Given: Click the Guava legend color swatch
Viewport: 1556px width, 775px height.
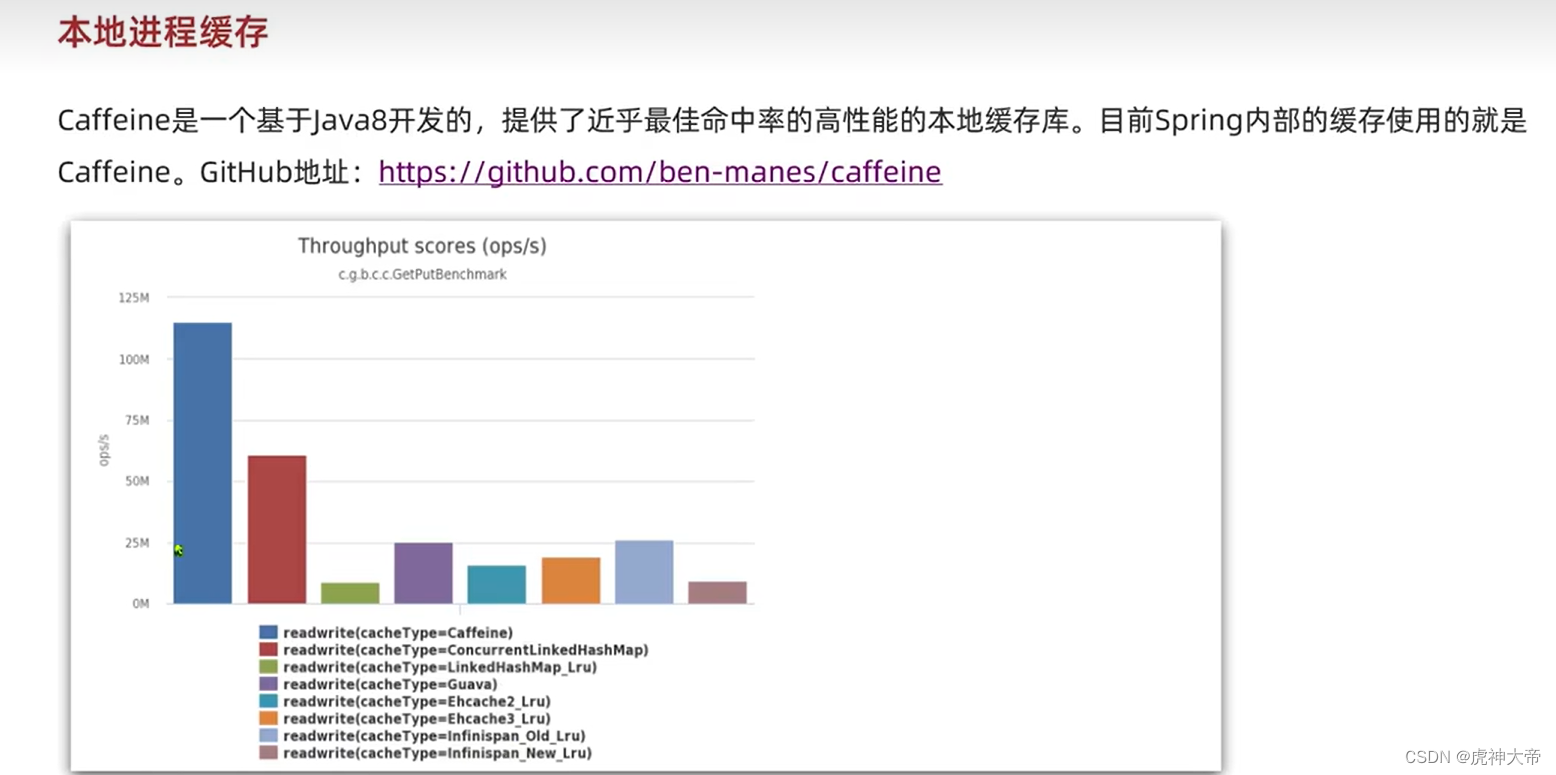Looking at the screenshot, I should point(268,684).
